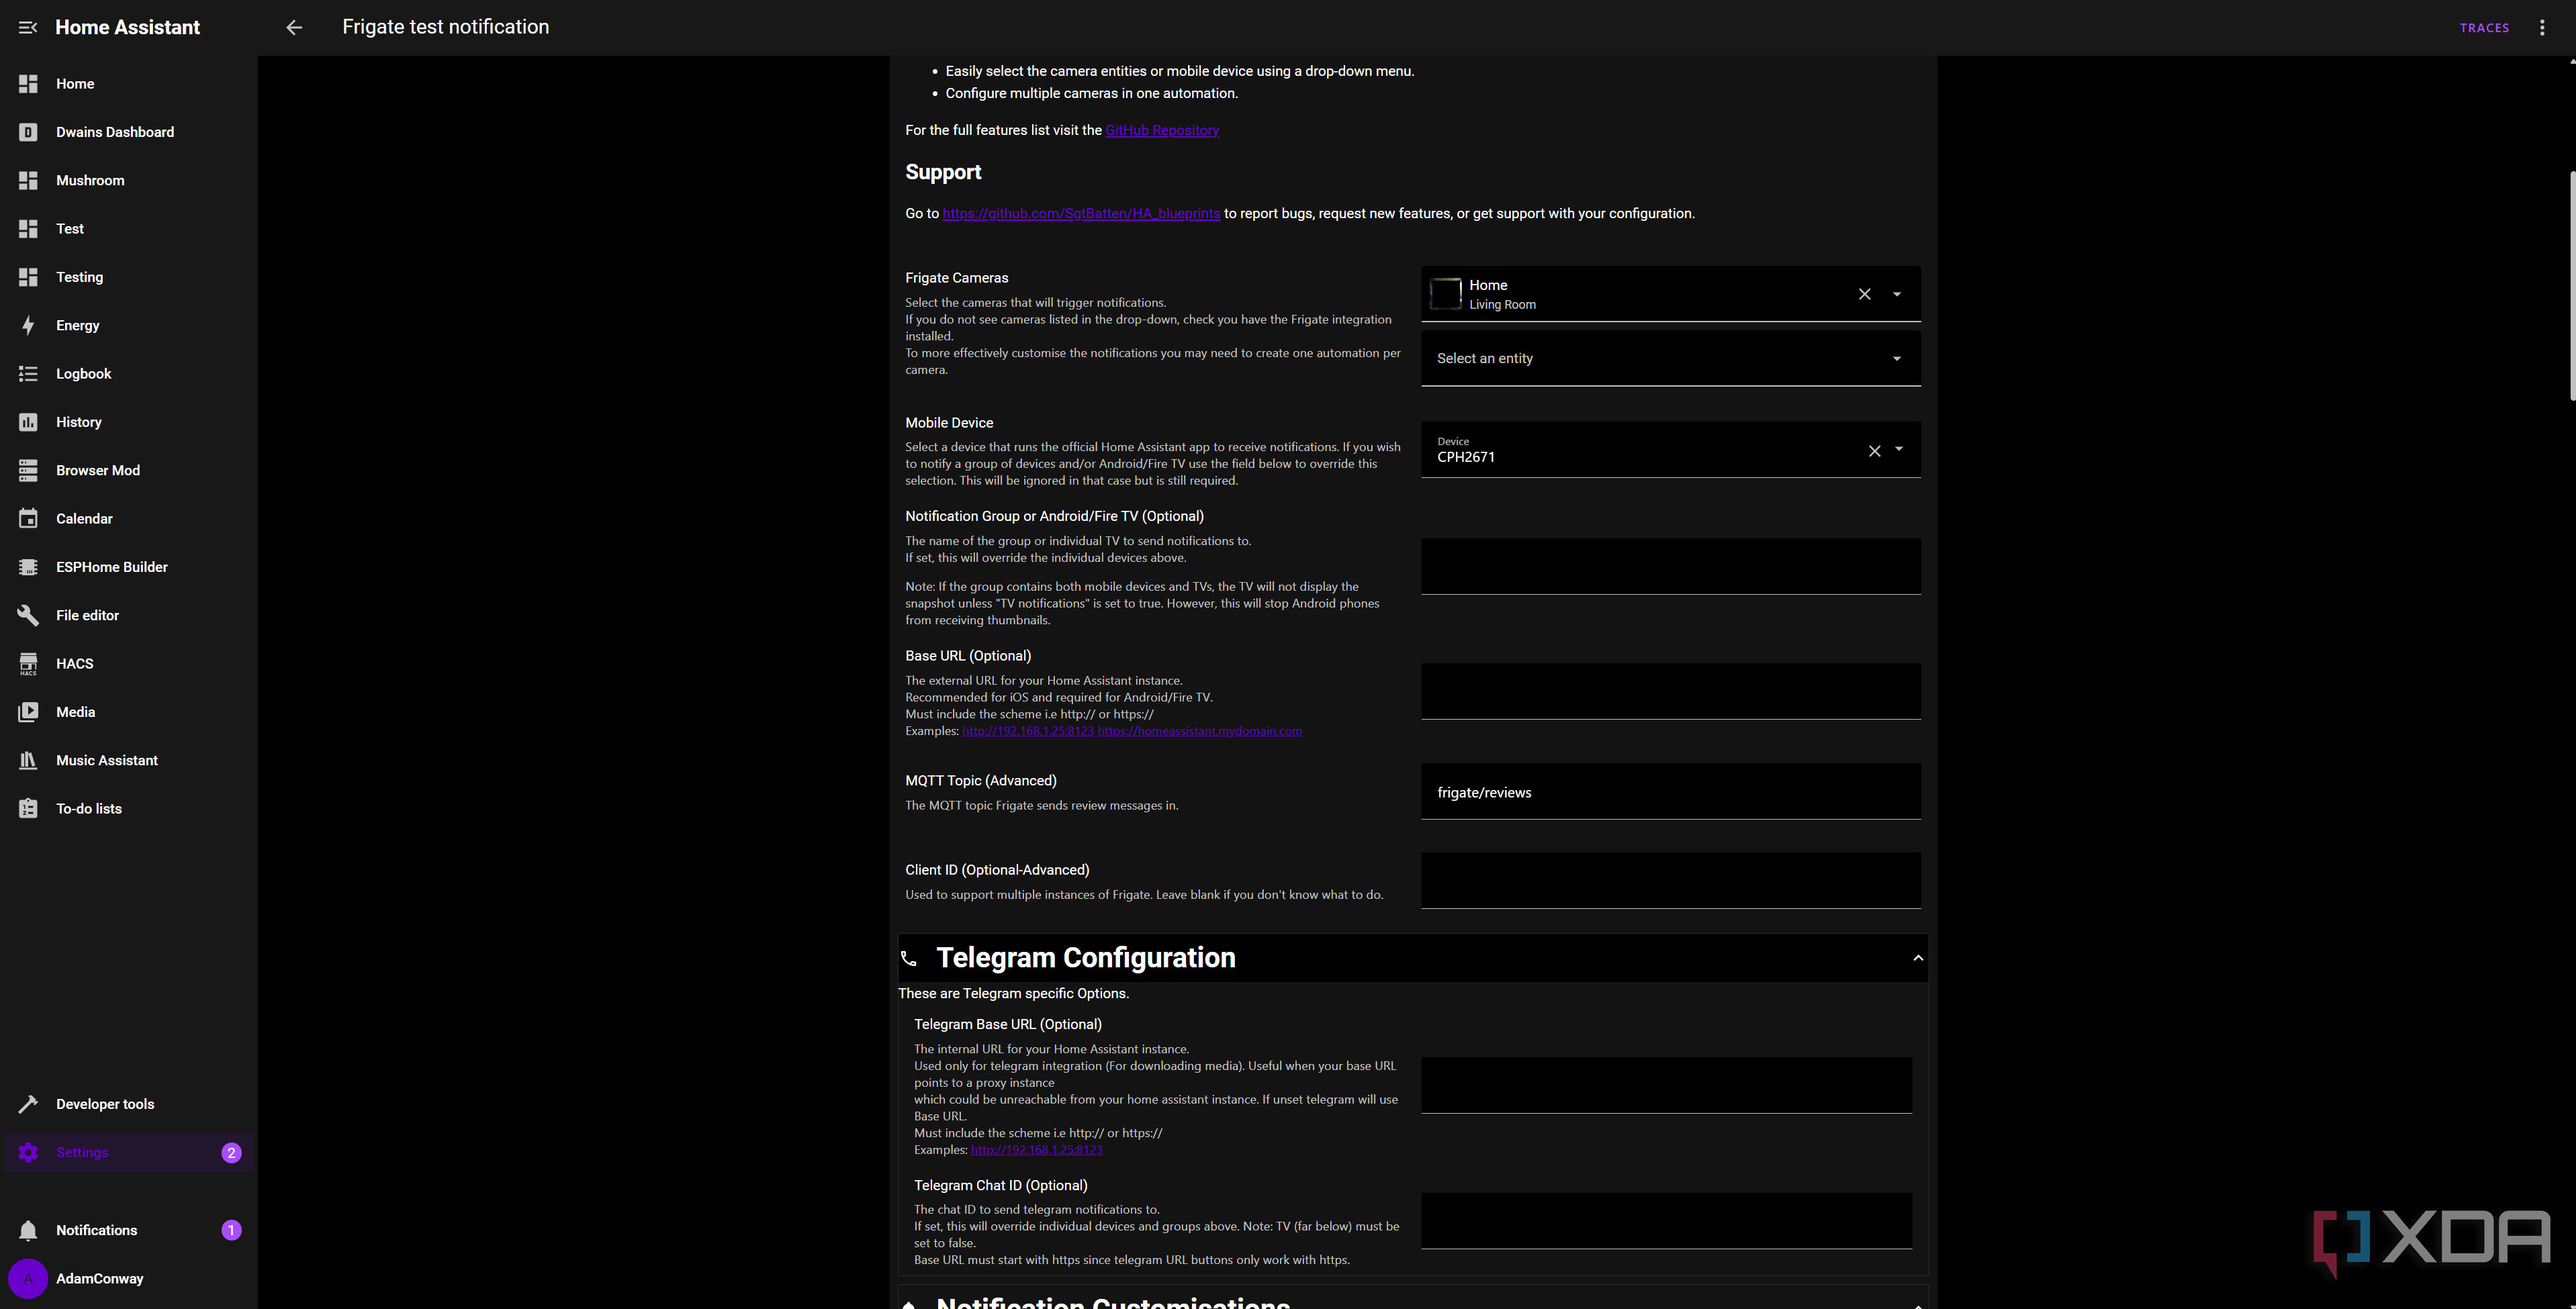Open the Testing dashboard menu item
Screen dimensions: 2576x1309
pos(128,277)
